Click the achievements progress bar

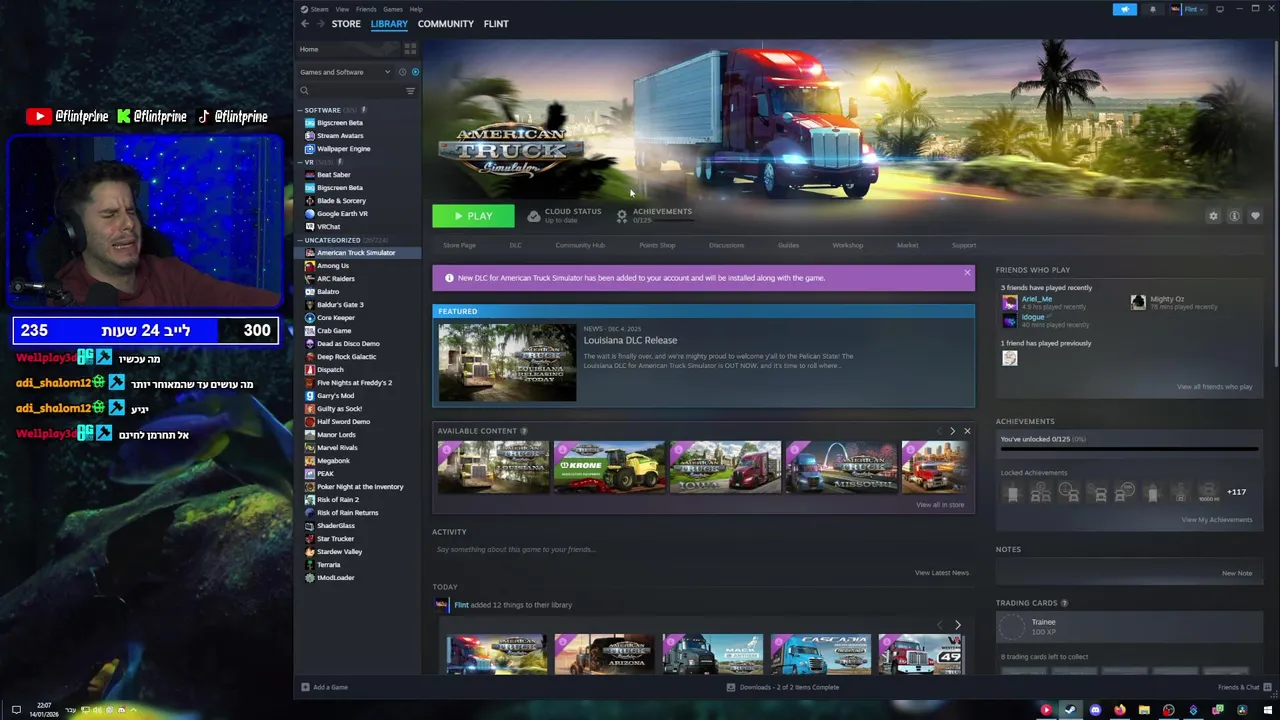point(1129,449)
